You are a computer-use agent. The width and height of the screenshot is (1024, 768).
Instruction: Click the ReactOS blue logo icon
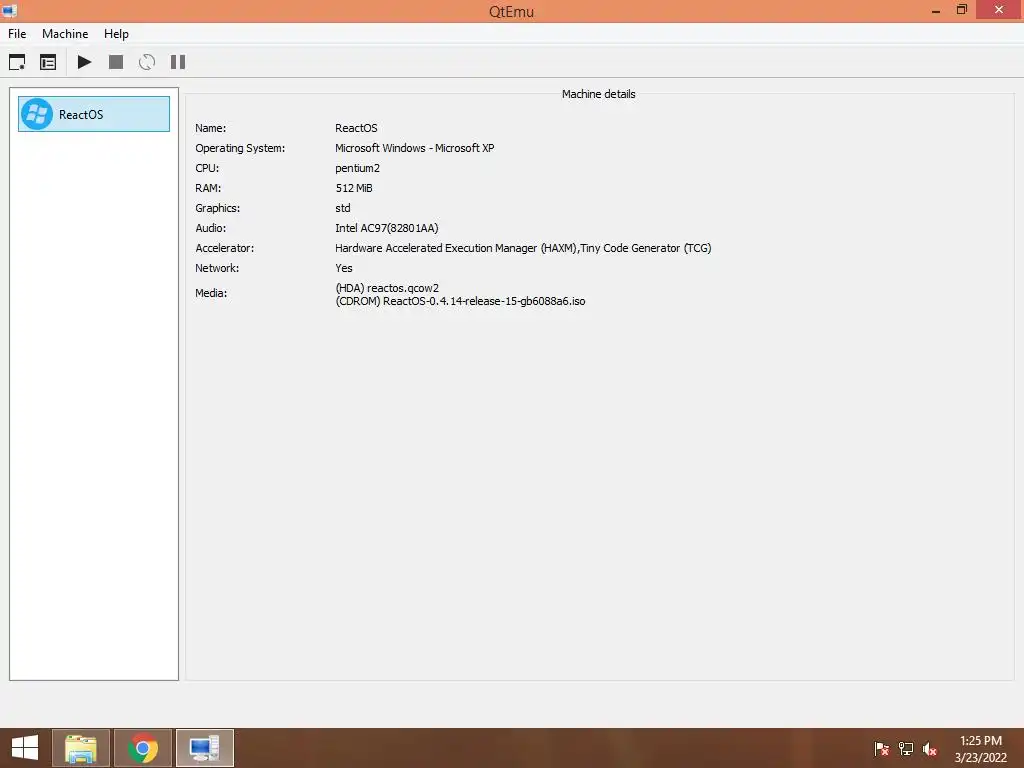(37, 114)
